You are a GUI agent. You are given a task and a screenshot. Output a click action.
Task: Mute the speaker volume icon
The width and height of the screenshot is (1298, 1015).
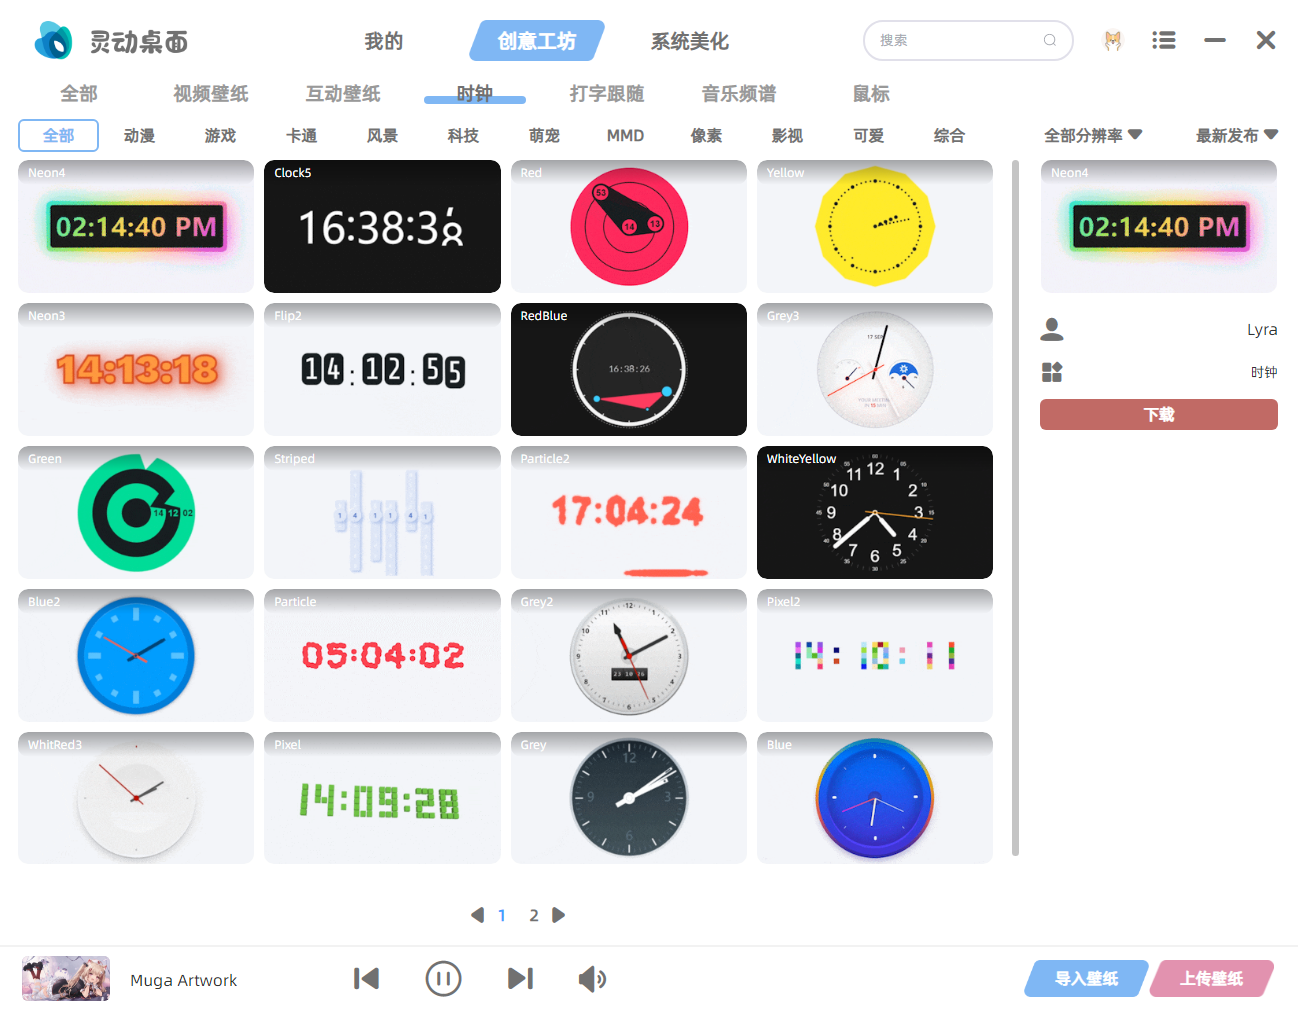coord(592,978)
